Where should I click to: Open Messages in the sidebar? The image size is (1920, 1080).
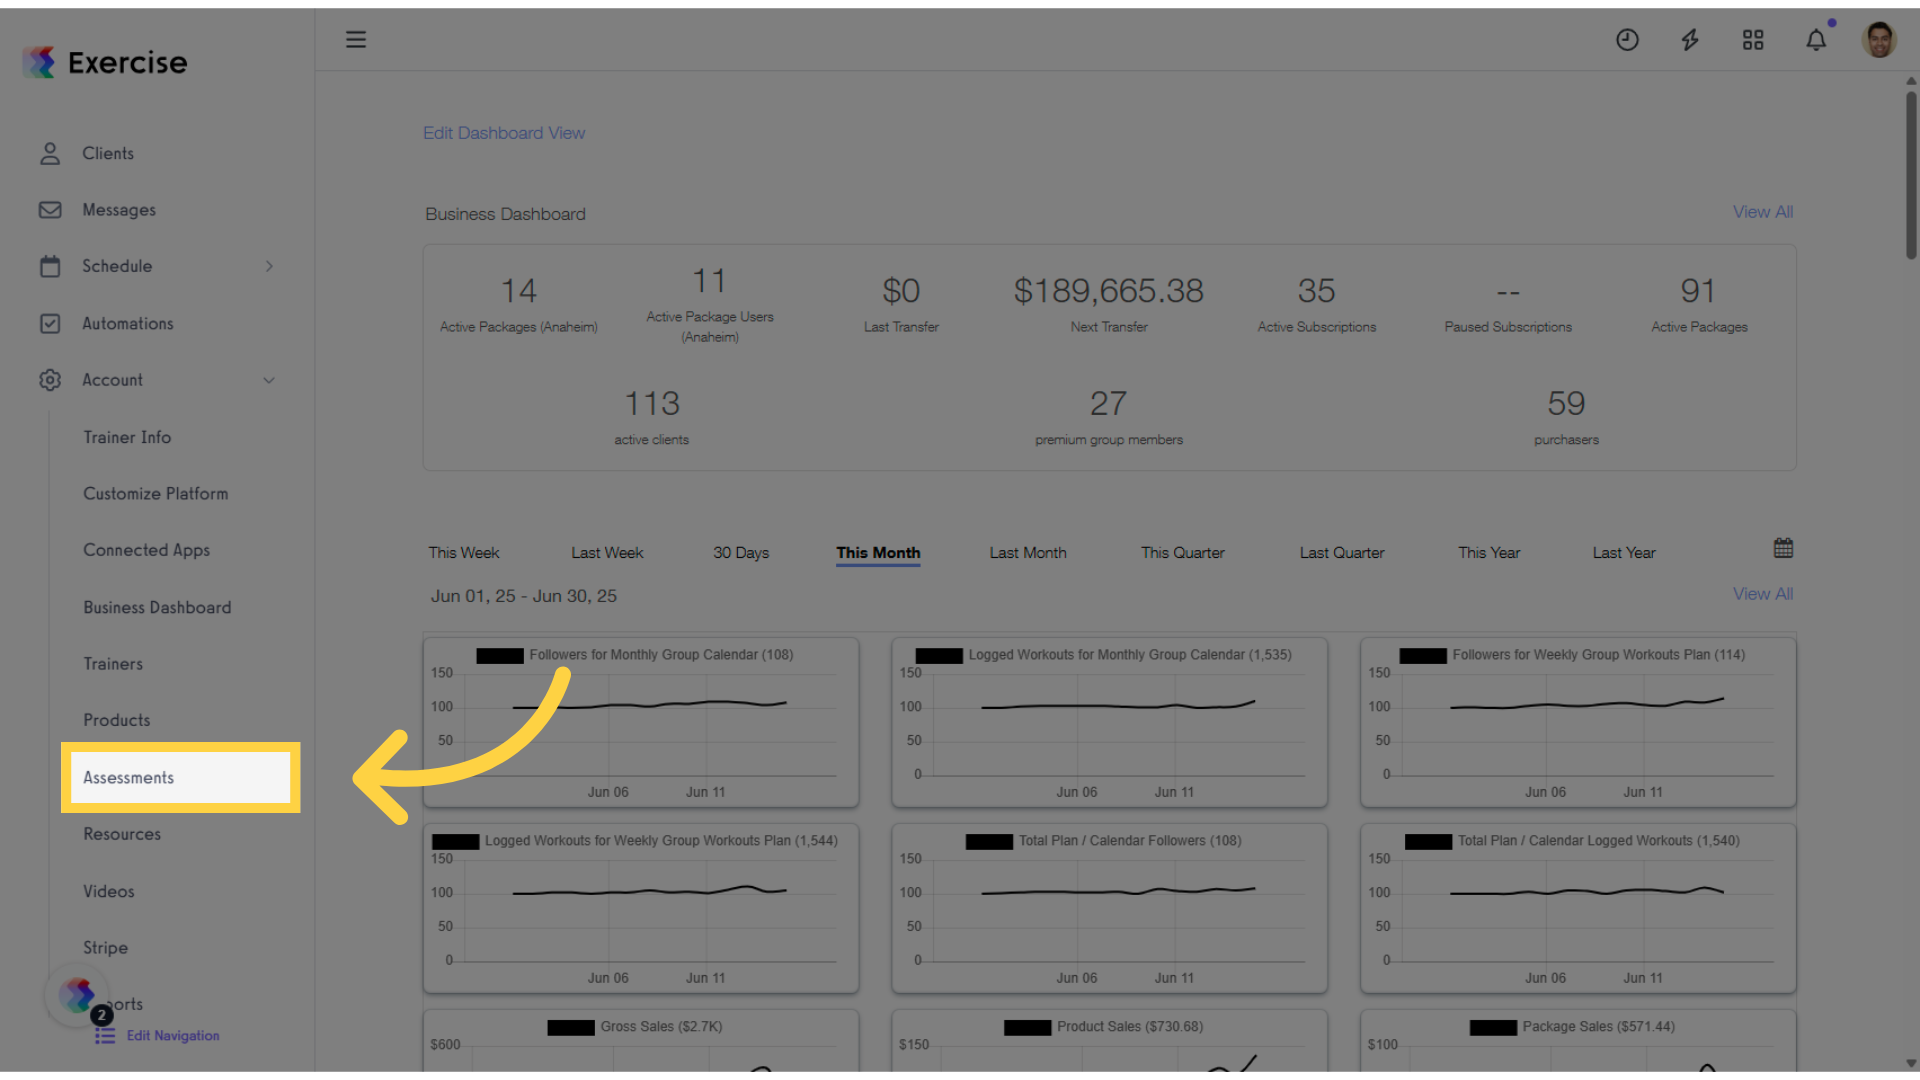coord(119,210)
